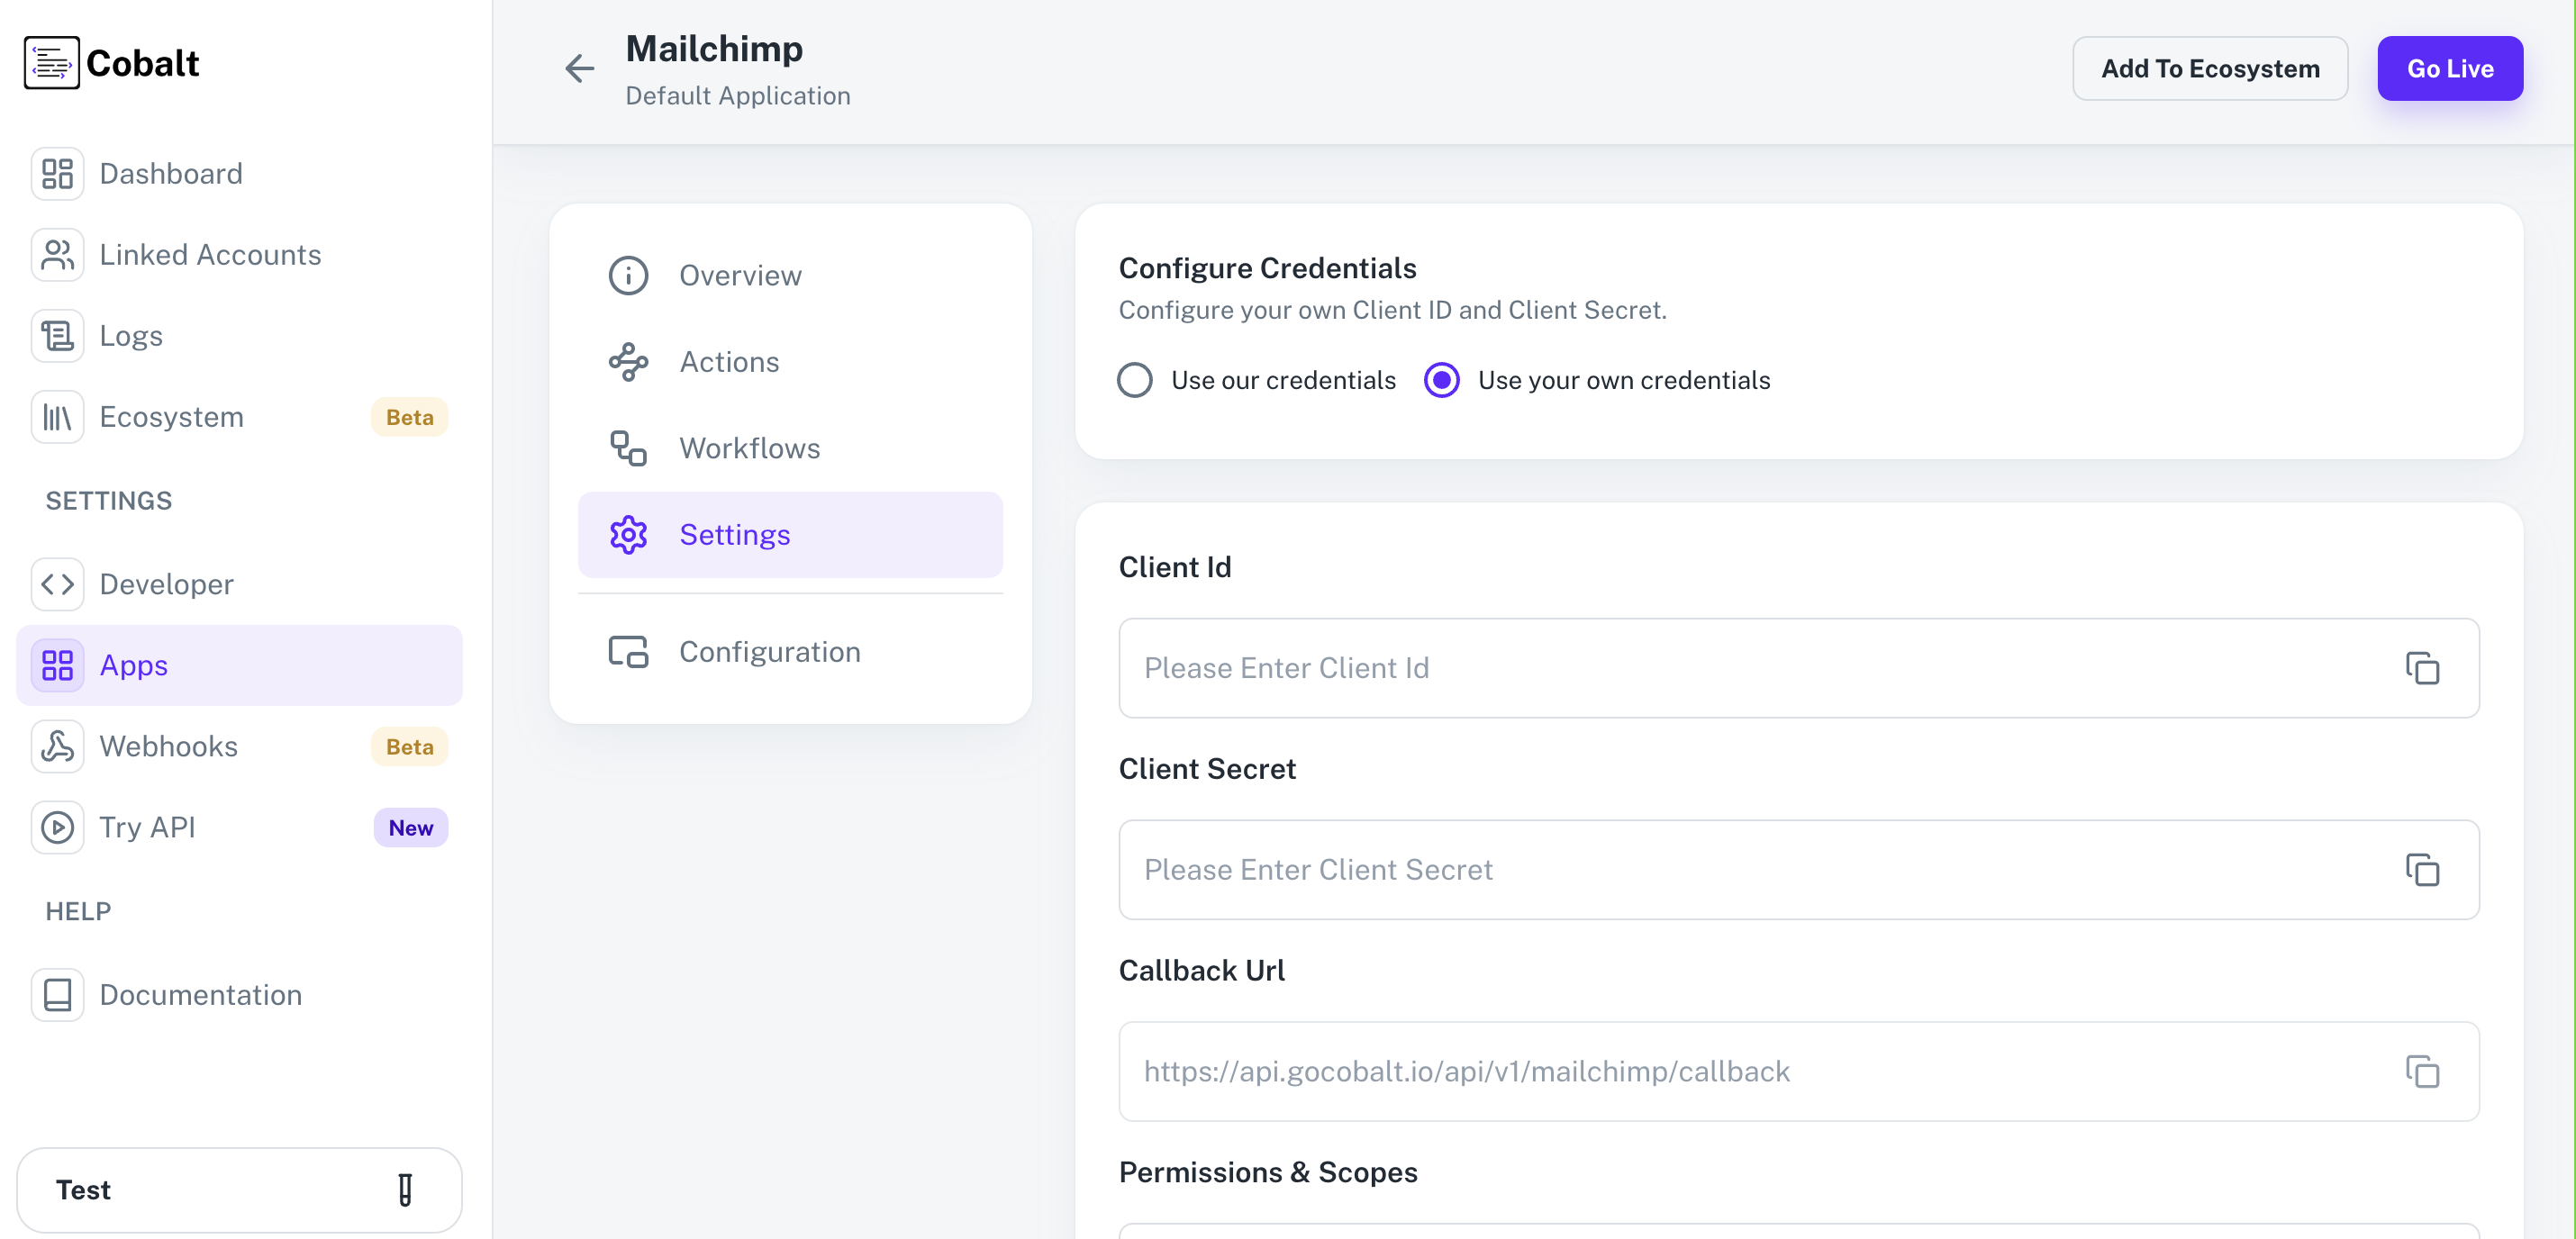Select Use your own credentials
The height and width of the screenshot is (1239, 2576).
pos(1441,380)
